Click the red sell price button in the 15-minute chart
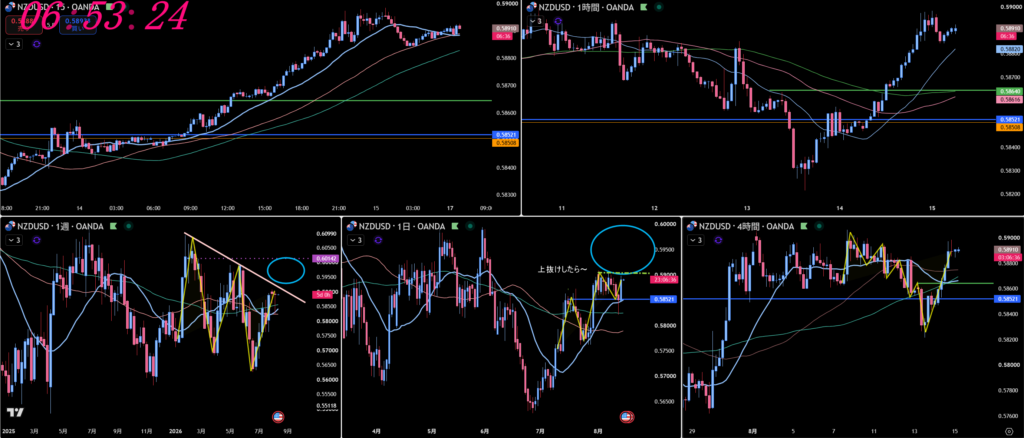Screen dimensions: 1024x438 [24, 25]
